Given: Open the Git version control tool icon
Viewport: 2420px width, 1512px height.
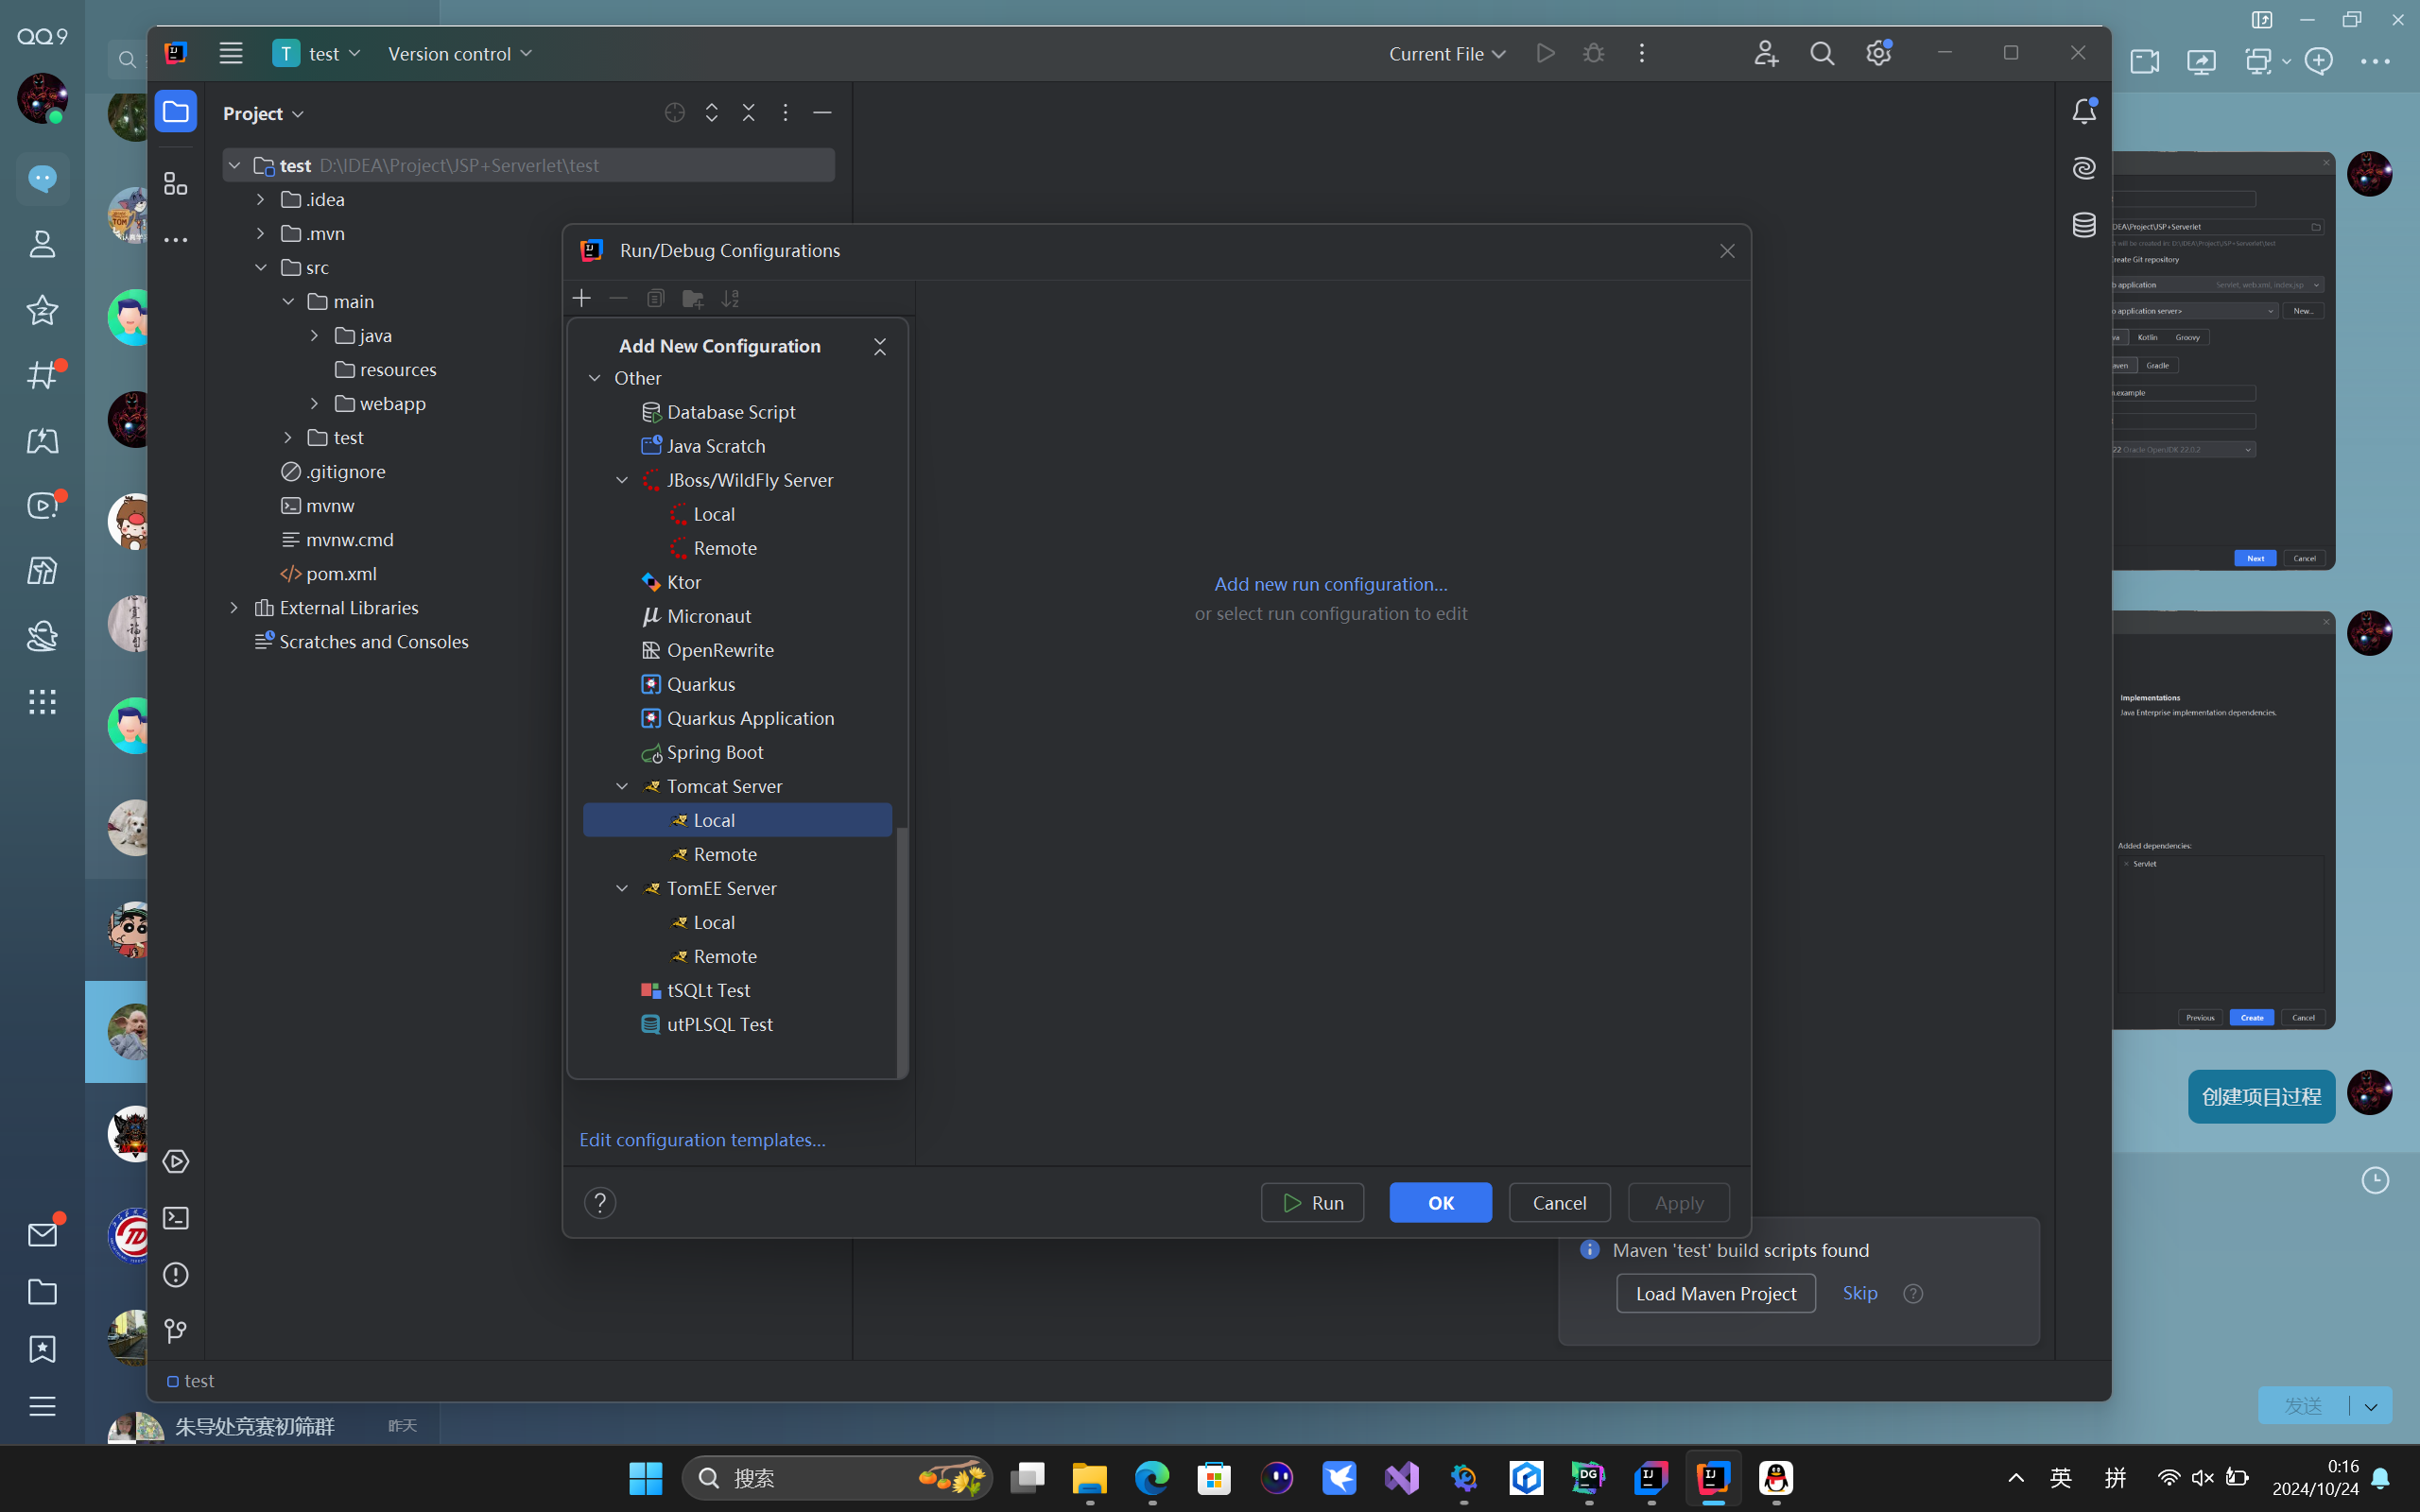Looking at the screenshot, I should pyautogui.click(x=175, y=1330).
